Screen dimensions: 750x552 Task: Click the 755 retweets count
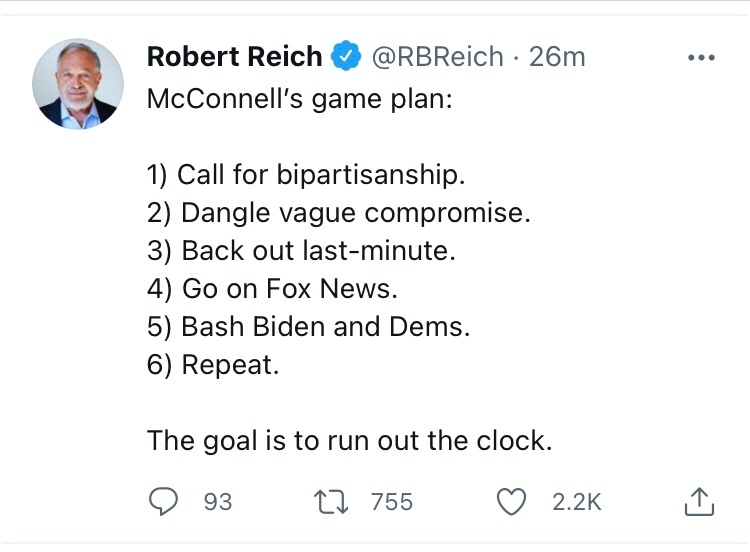(x=391, y=501)
